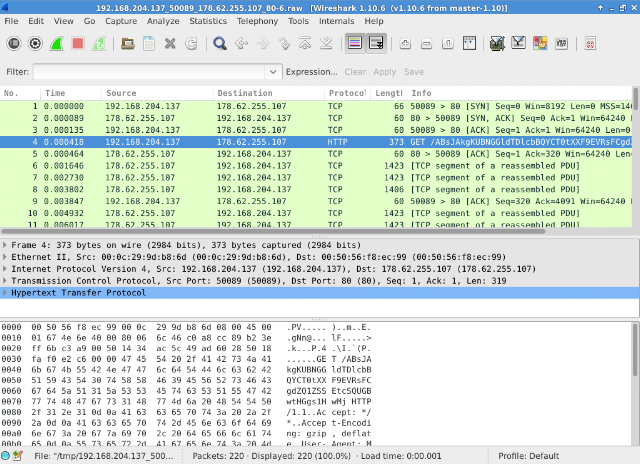Open the capture interfaces list
The image size is (640, 464).
tap(14, 43)
